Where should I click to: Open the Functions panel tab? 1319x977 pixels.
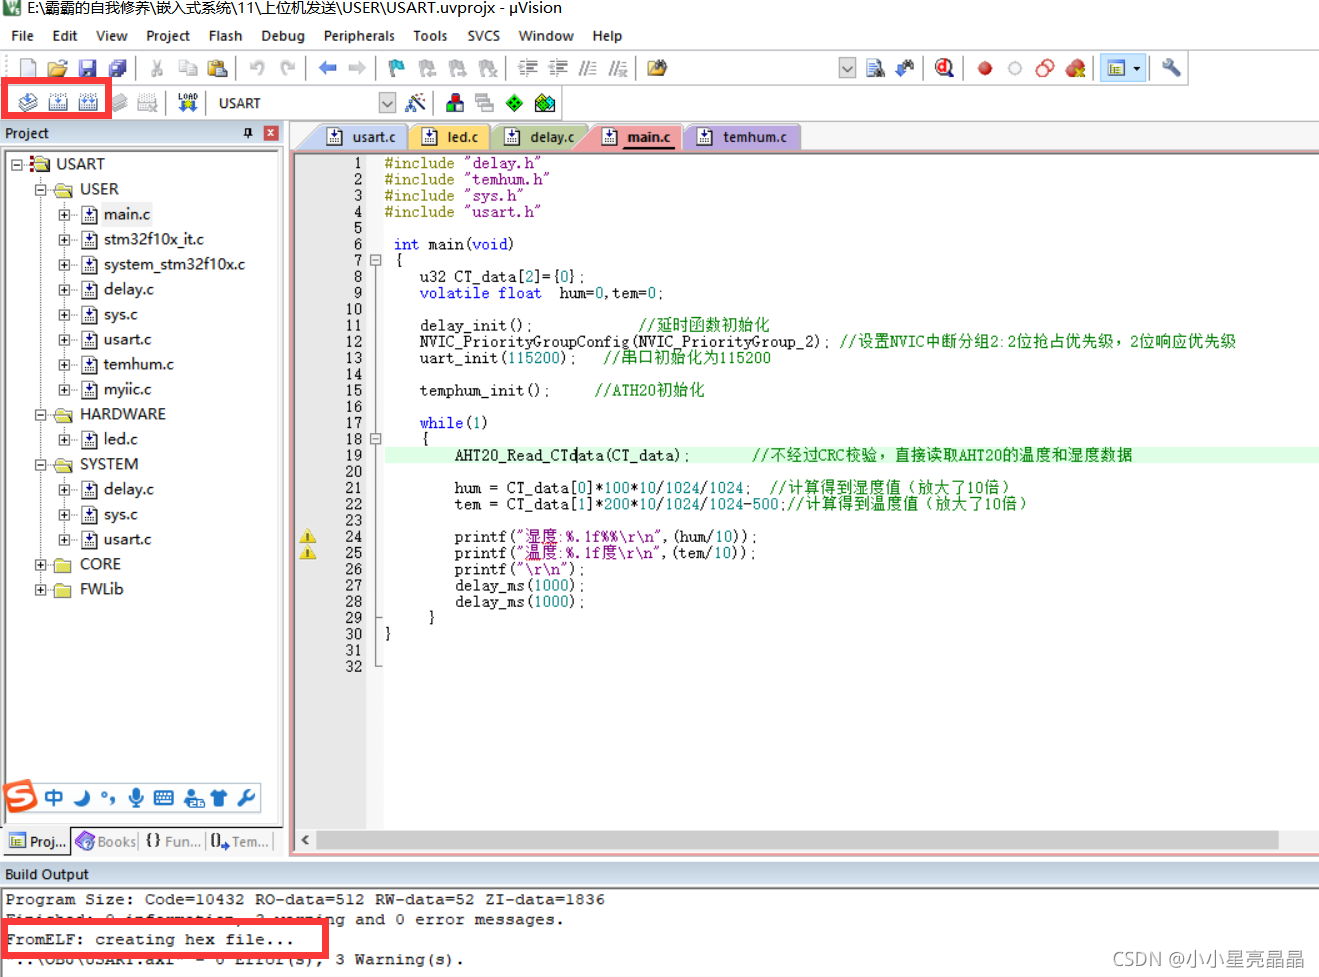tap(172, 841)
